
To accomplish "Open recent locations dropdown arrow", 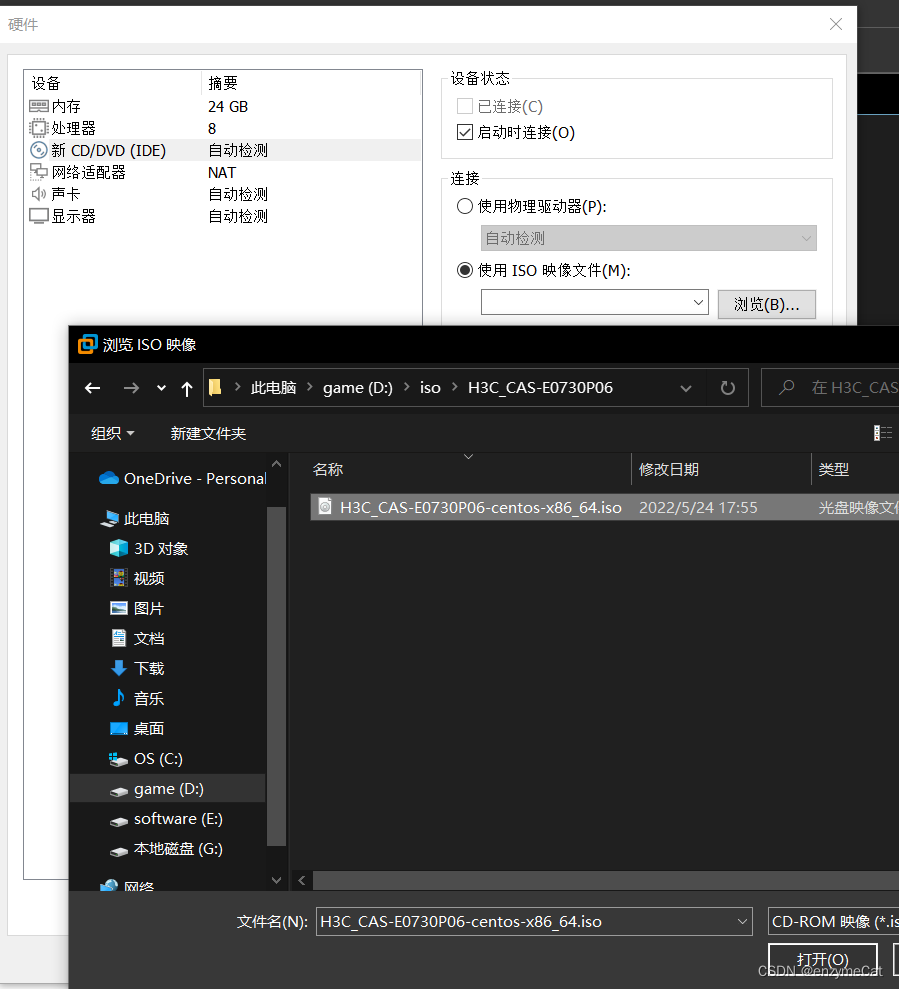I will pos(162,388).
